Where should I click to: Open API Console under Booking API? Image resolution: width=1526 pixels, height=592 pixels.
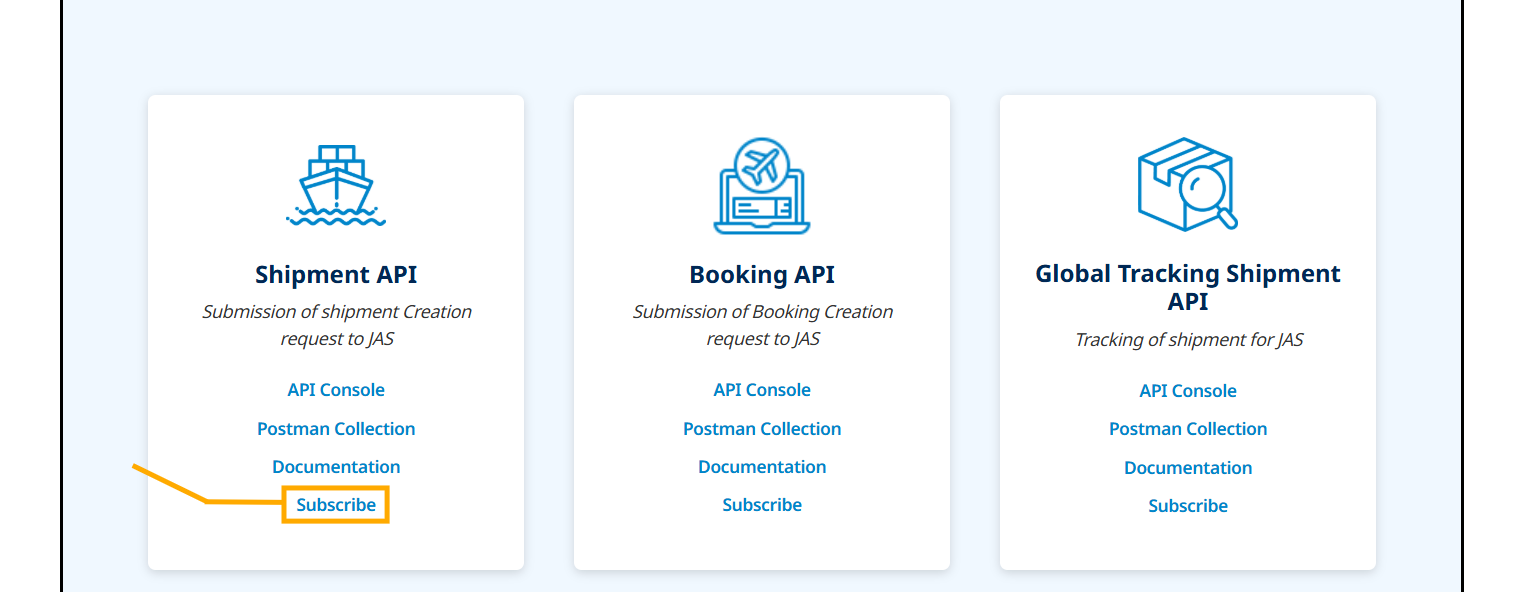point(762,390)
